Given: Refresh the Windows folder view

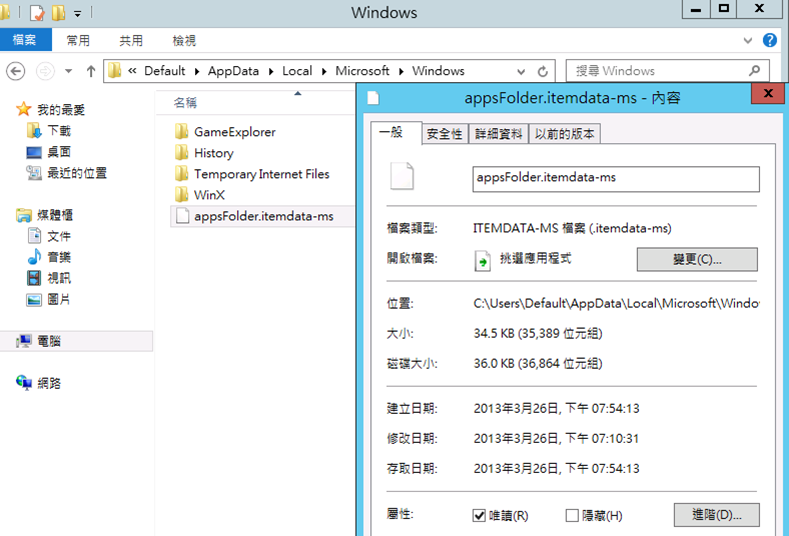Looking at the screenshot, I should point(542,71).
